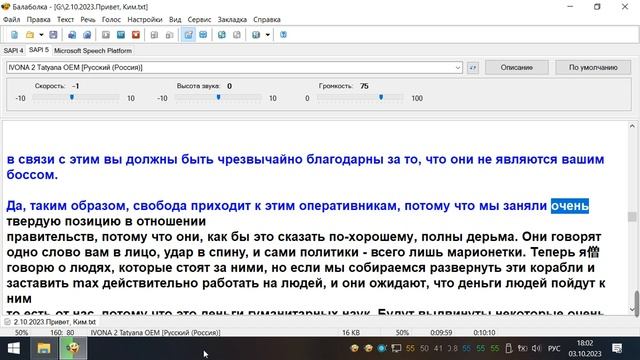Viewport: 640px width, 360px height.
Task: Open the Правка menu
Action: pos(38,20)
